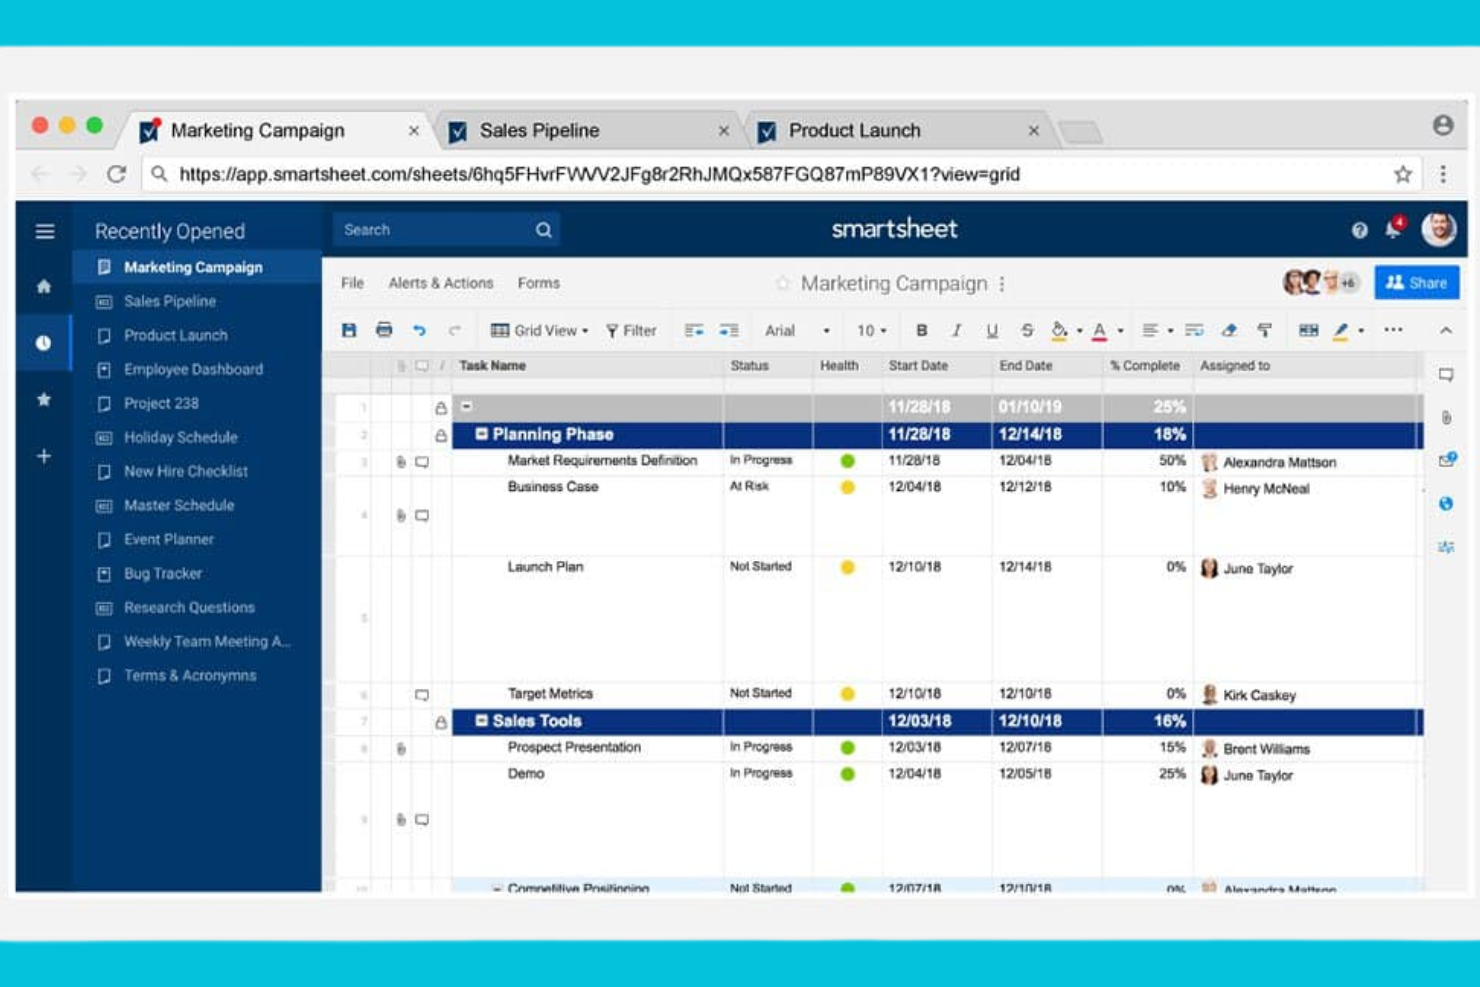Toggle italic formatting

pos(957,329)
